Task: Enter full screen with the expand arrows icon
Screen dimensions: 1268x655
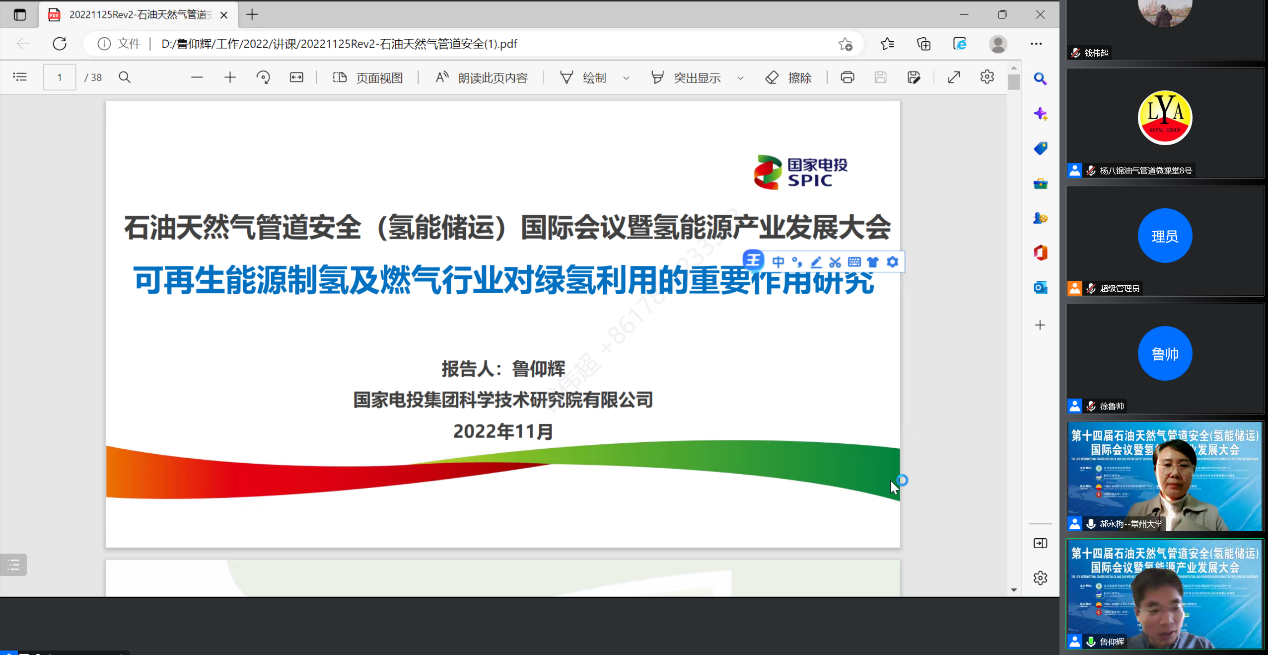Action: (x=953, y=77)
